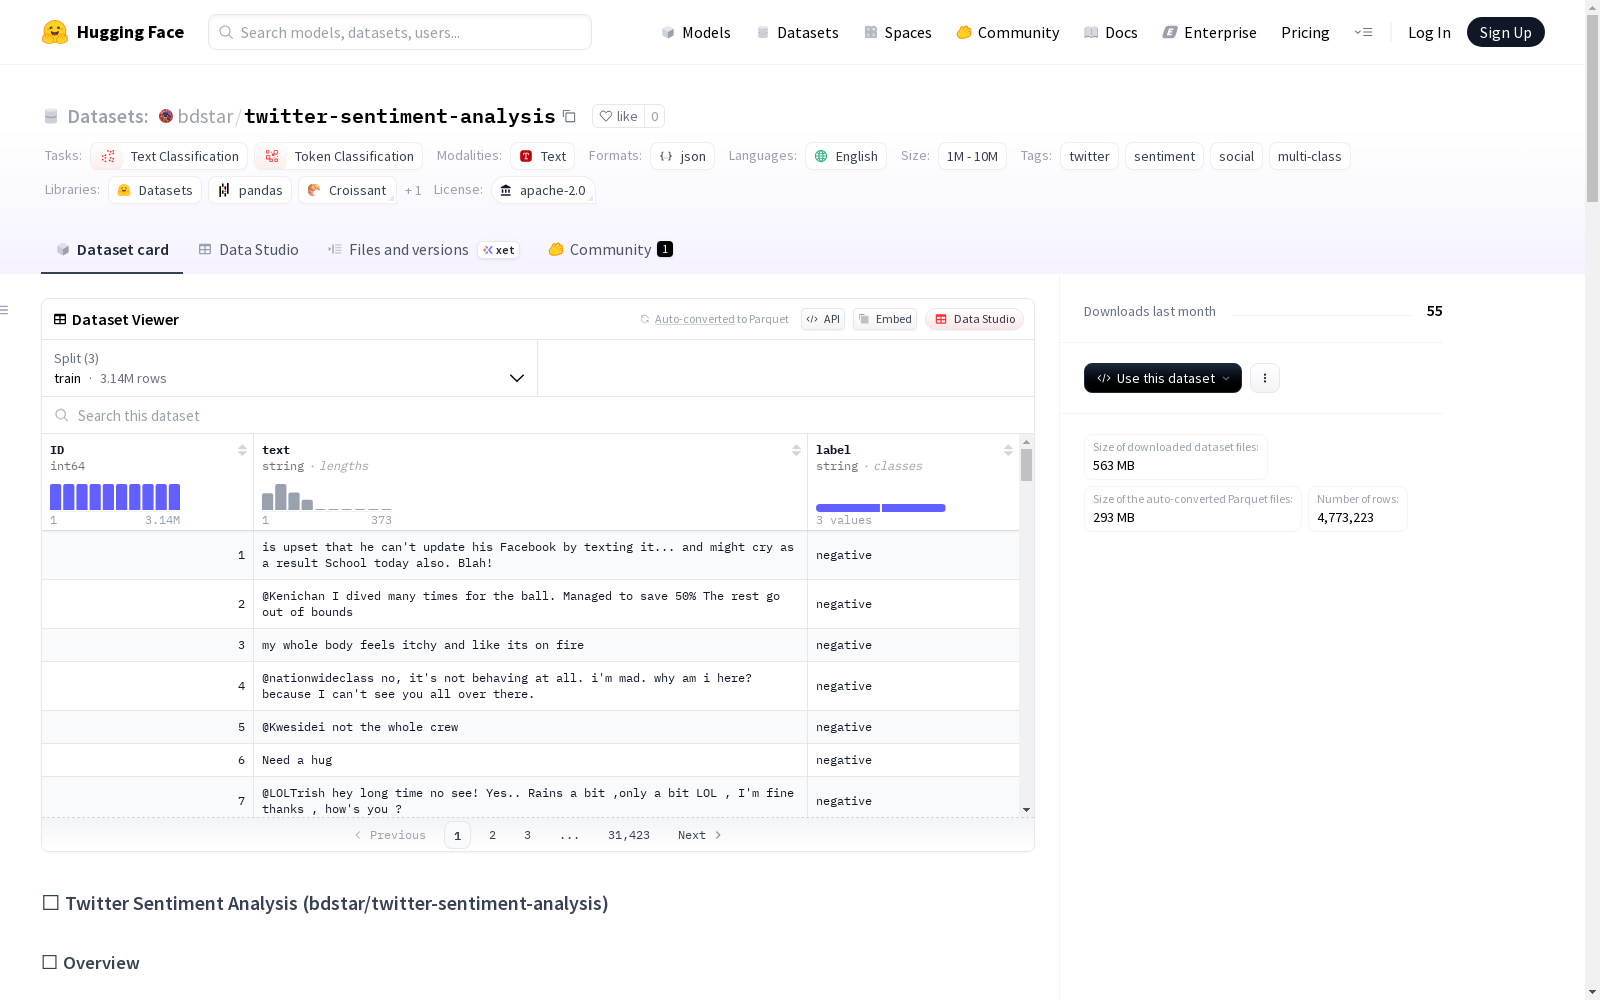Open the Community tab for this dataset
1600x1000 pixels.
pyautogui.click(x=610, y=250)
